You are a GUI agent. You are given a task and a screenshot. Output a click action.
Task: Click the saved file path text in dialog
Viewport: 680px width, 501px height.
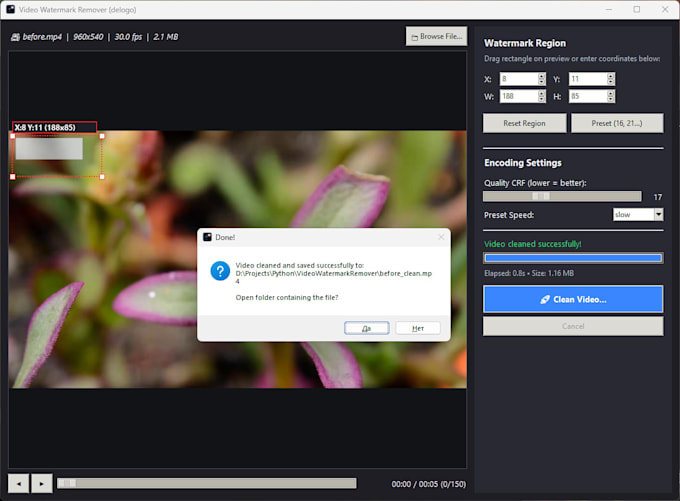tap(333, 277)
